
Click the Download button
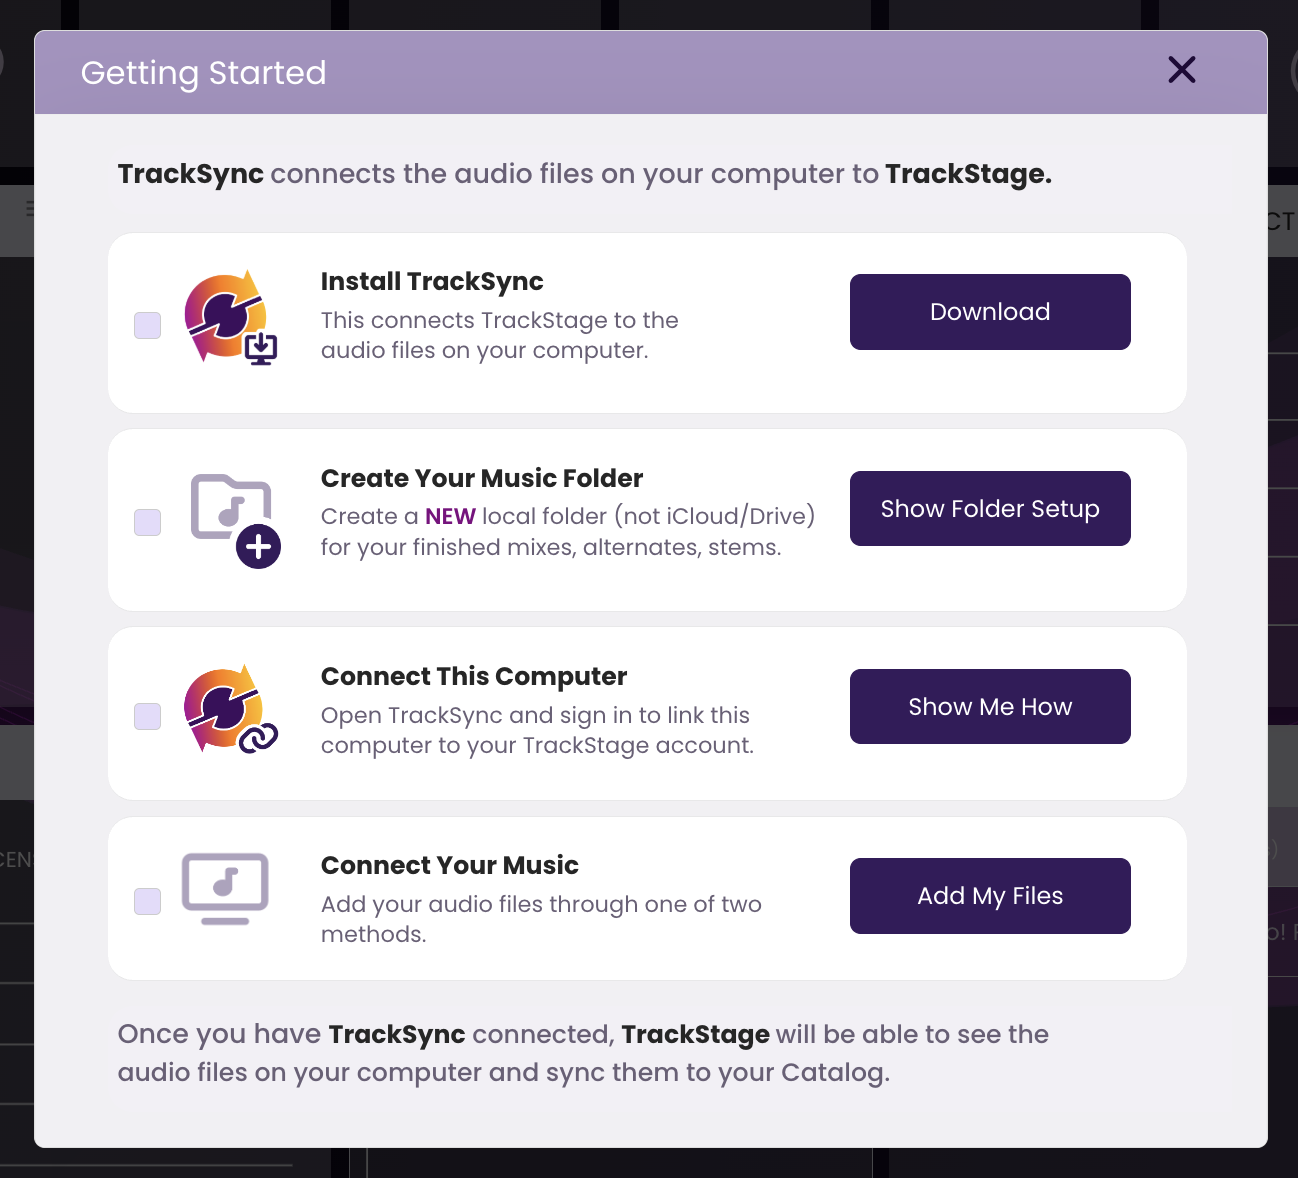tap(990, 312)
